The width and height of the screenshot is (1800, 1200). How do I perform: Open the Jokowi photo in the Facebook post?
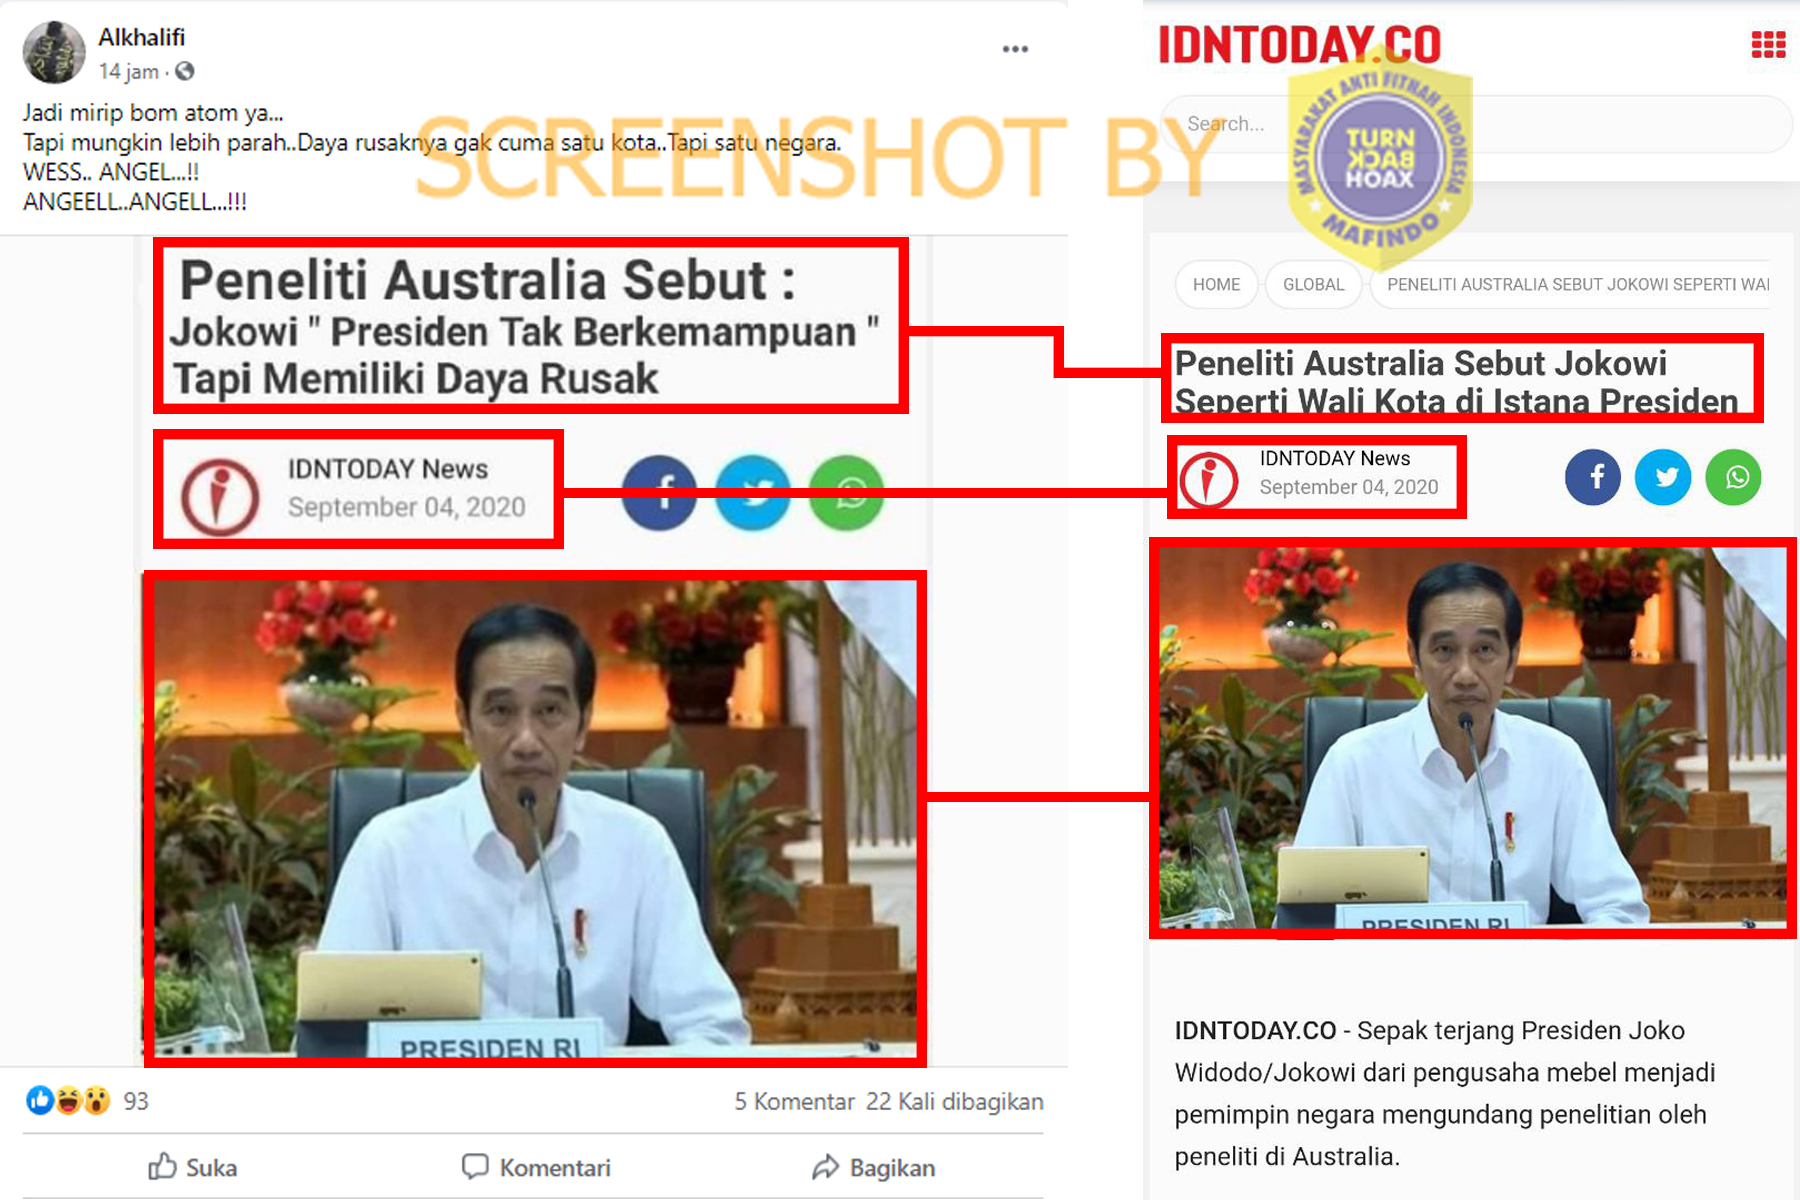(x=535, y=819)
